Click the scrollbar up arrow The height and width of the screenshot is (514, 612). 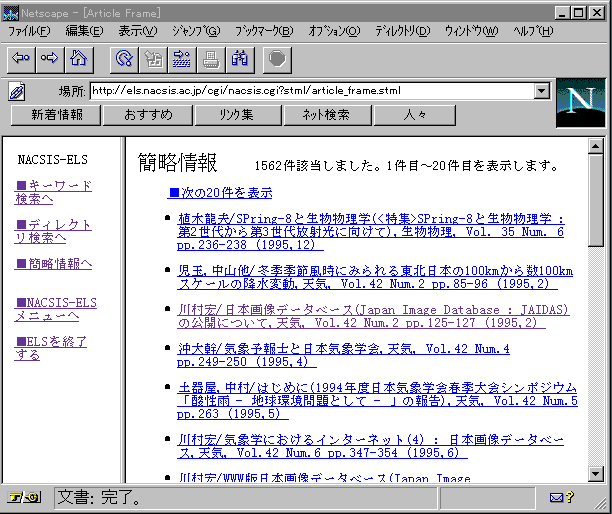[596, 147]
